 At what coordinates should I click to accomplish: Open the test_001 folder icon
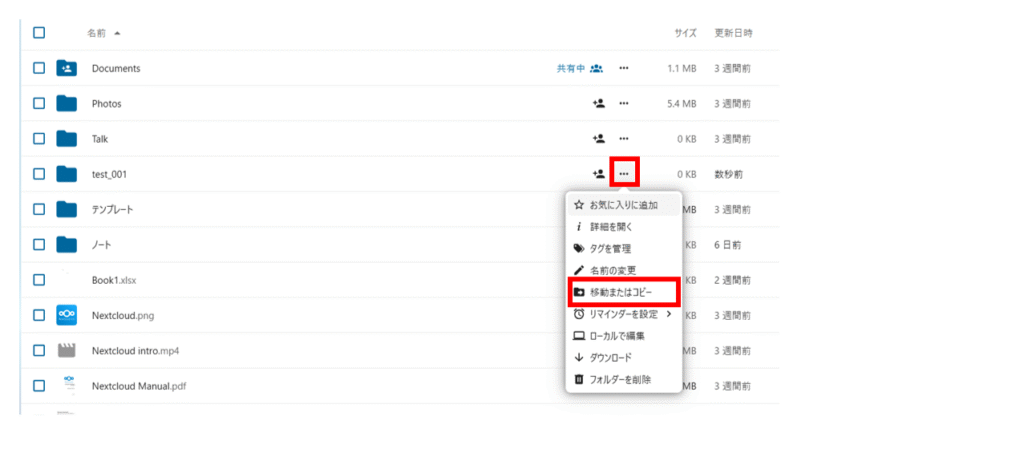coord(67,174)
